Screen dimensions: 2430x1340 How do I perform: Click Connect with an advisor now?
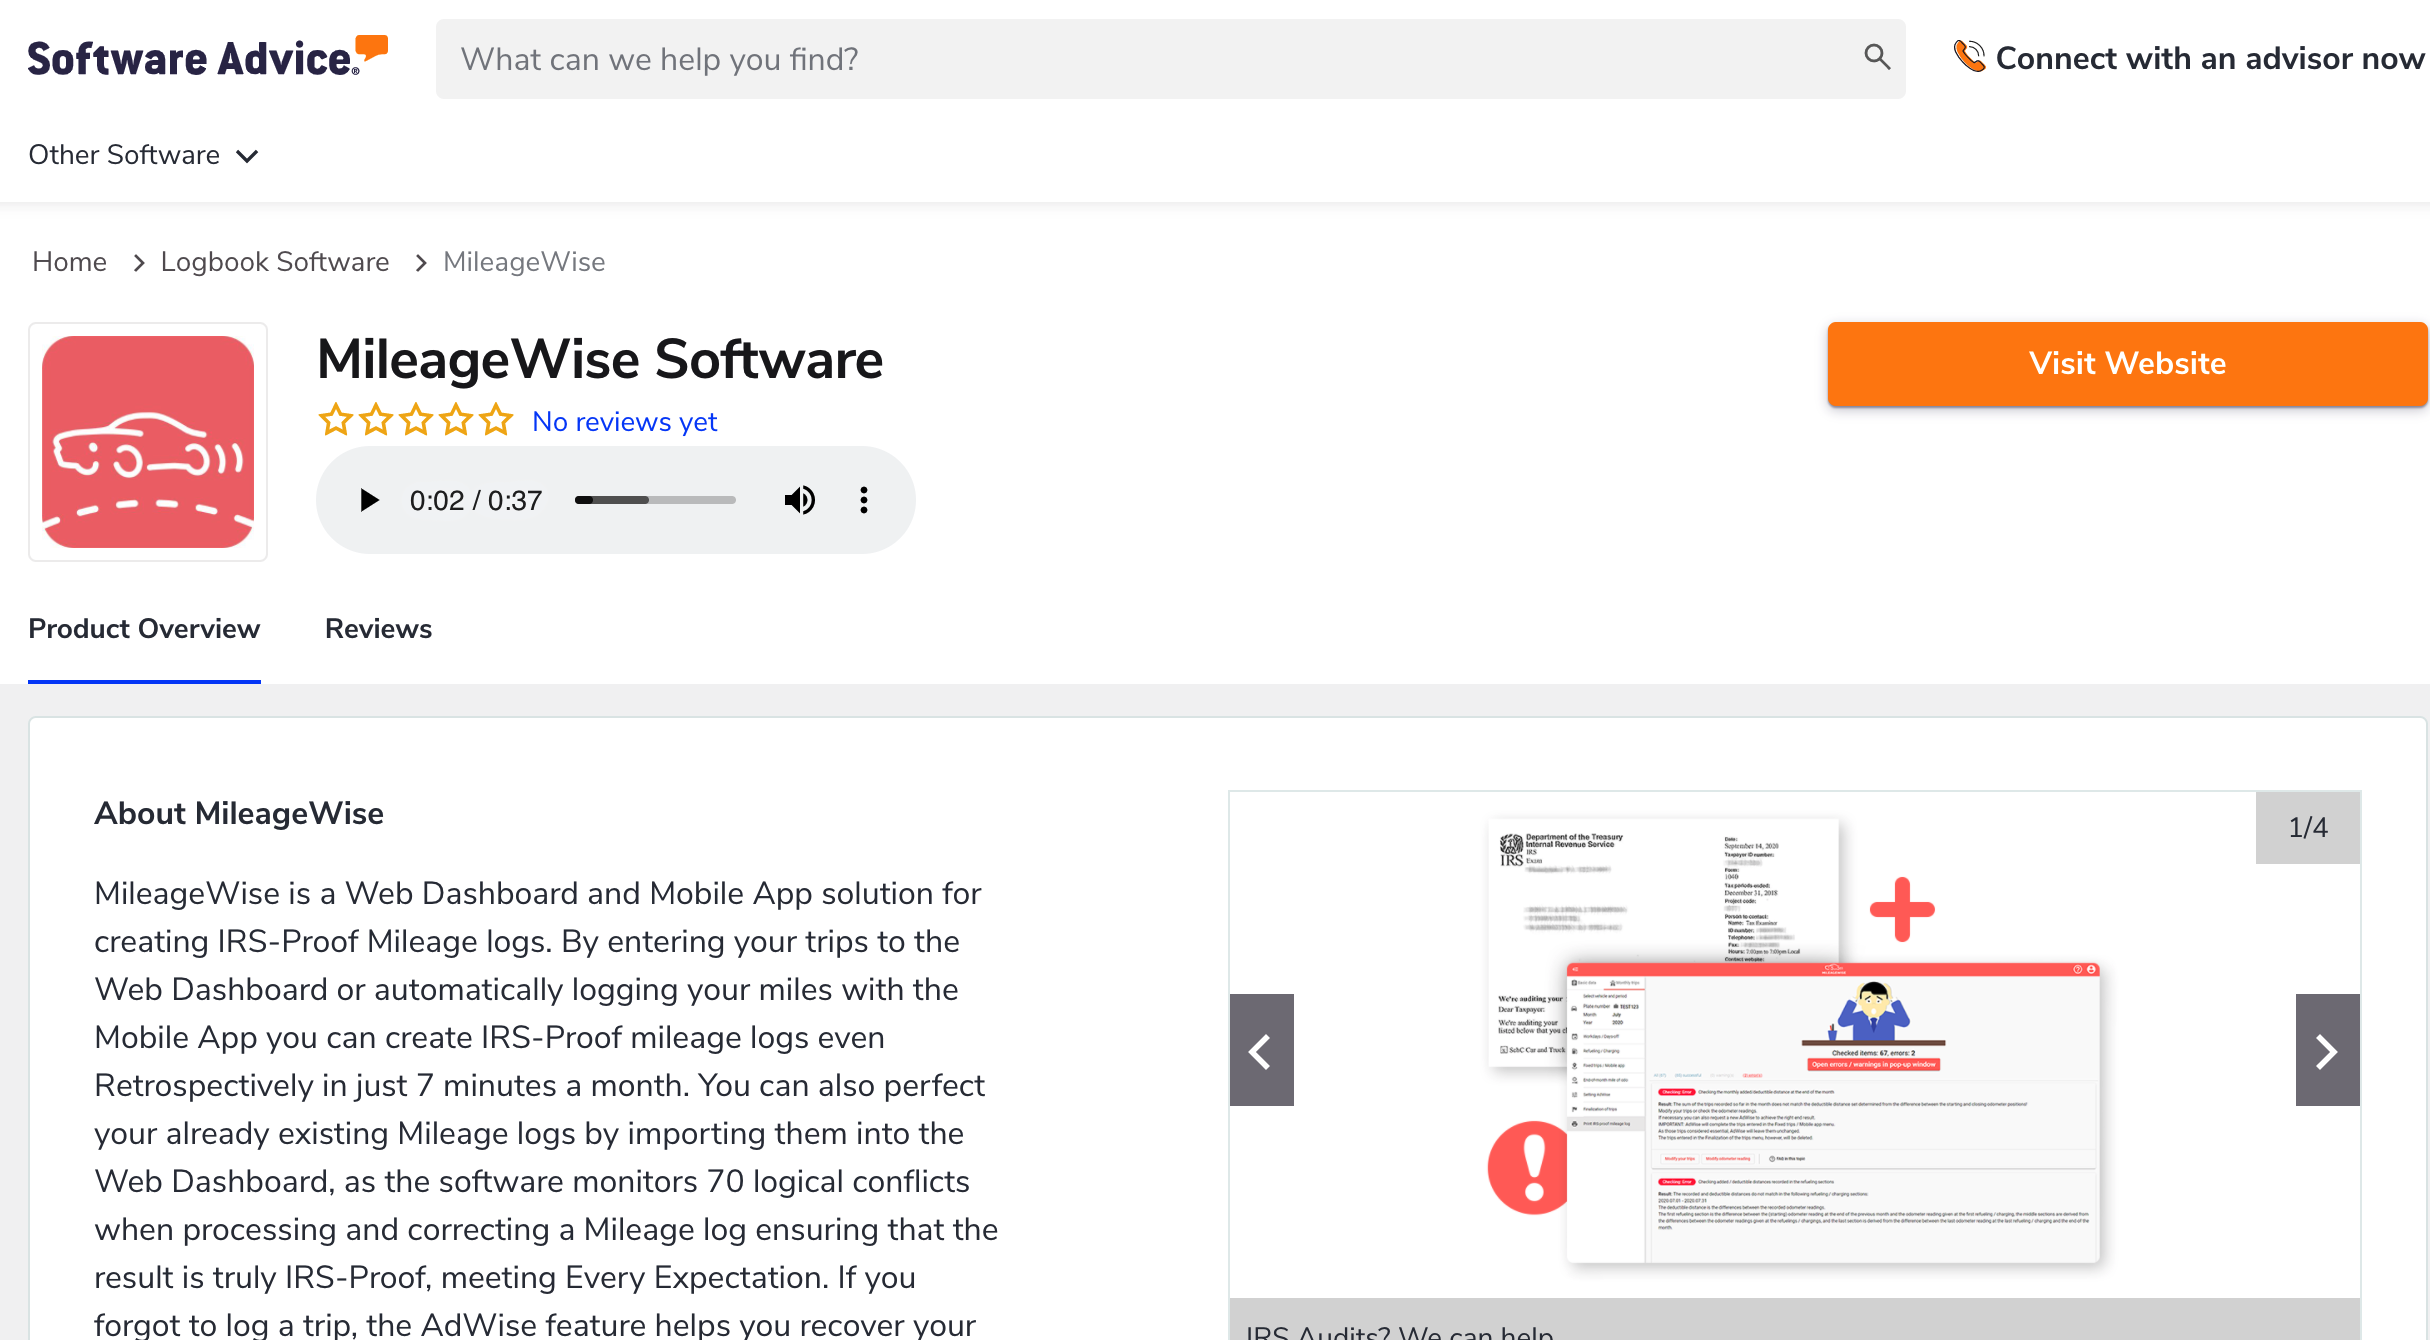(2209, 58)
